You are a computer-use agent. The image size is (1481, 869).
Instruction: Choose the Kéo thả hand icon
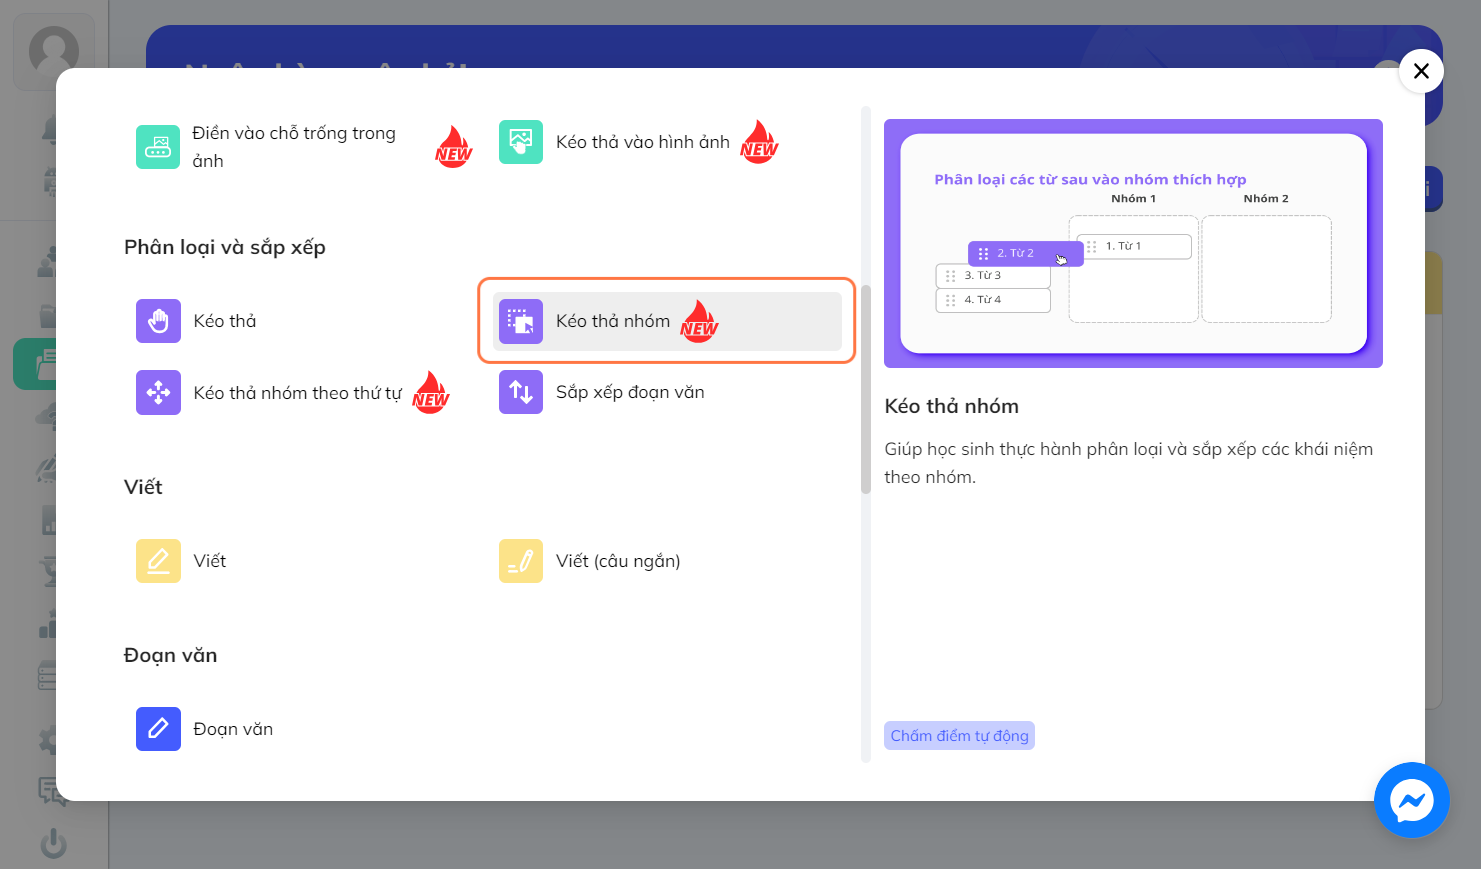point(158,321)
